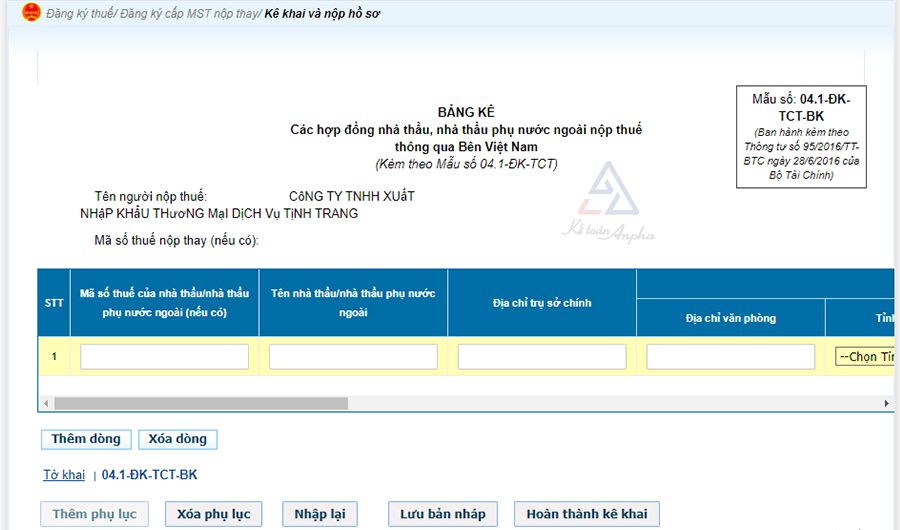This screenshot has height=530, width=900.
Task: Click "Xóa phụ lục" to remove appendix
Action: tap(213, 514)
